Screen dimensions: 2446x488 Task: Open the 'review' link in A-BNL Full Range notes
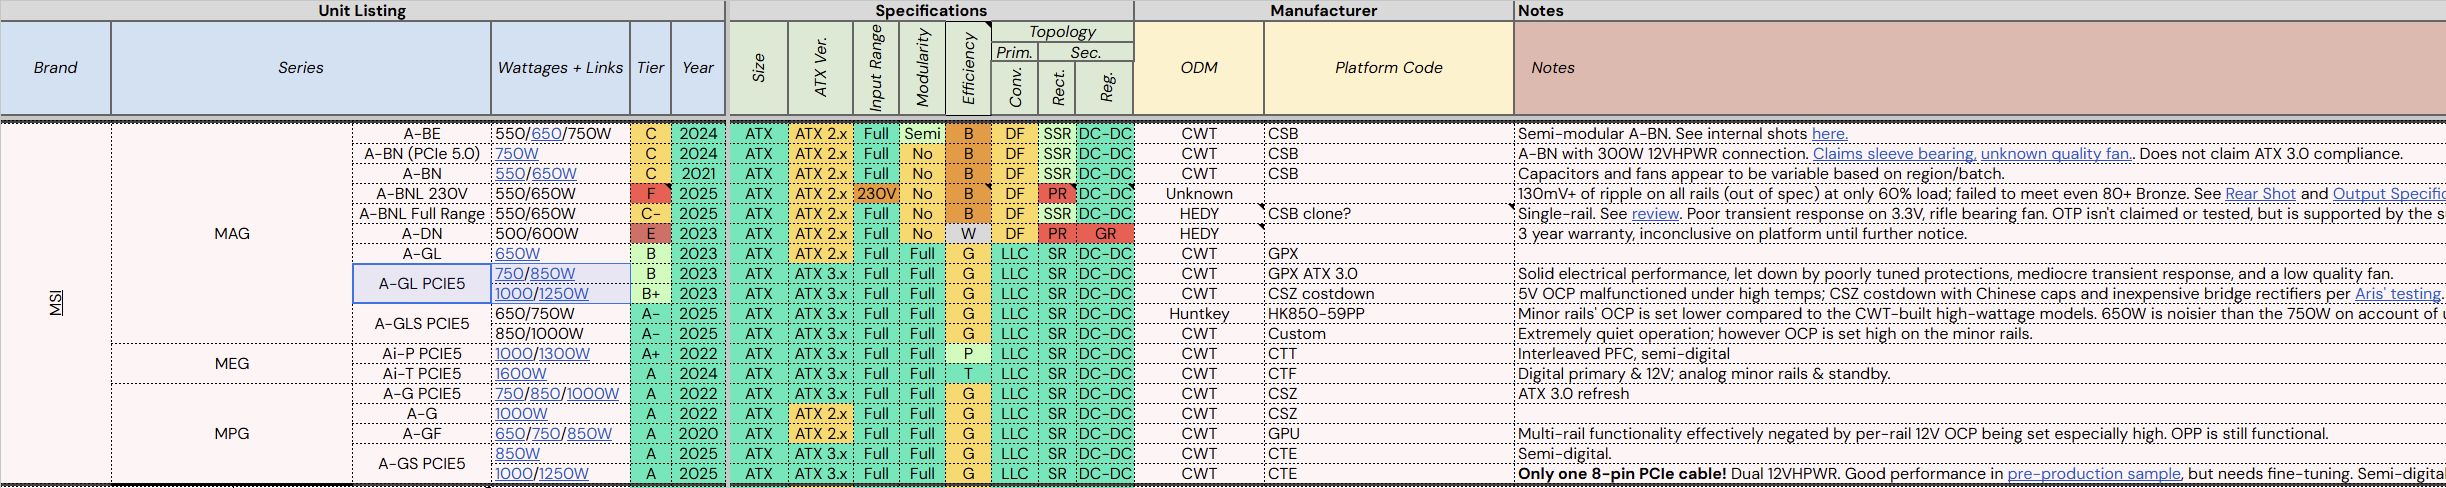coord(1655,214)
